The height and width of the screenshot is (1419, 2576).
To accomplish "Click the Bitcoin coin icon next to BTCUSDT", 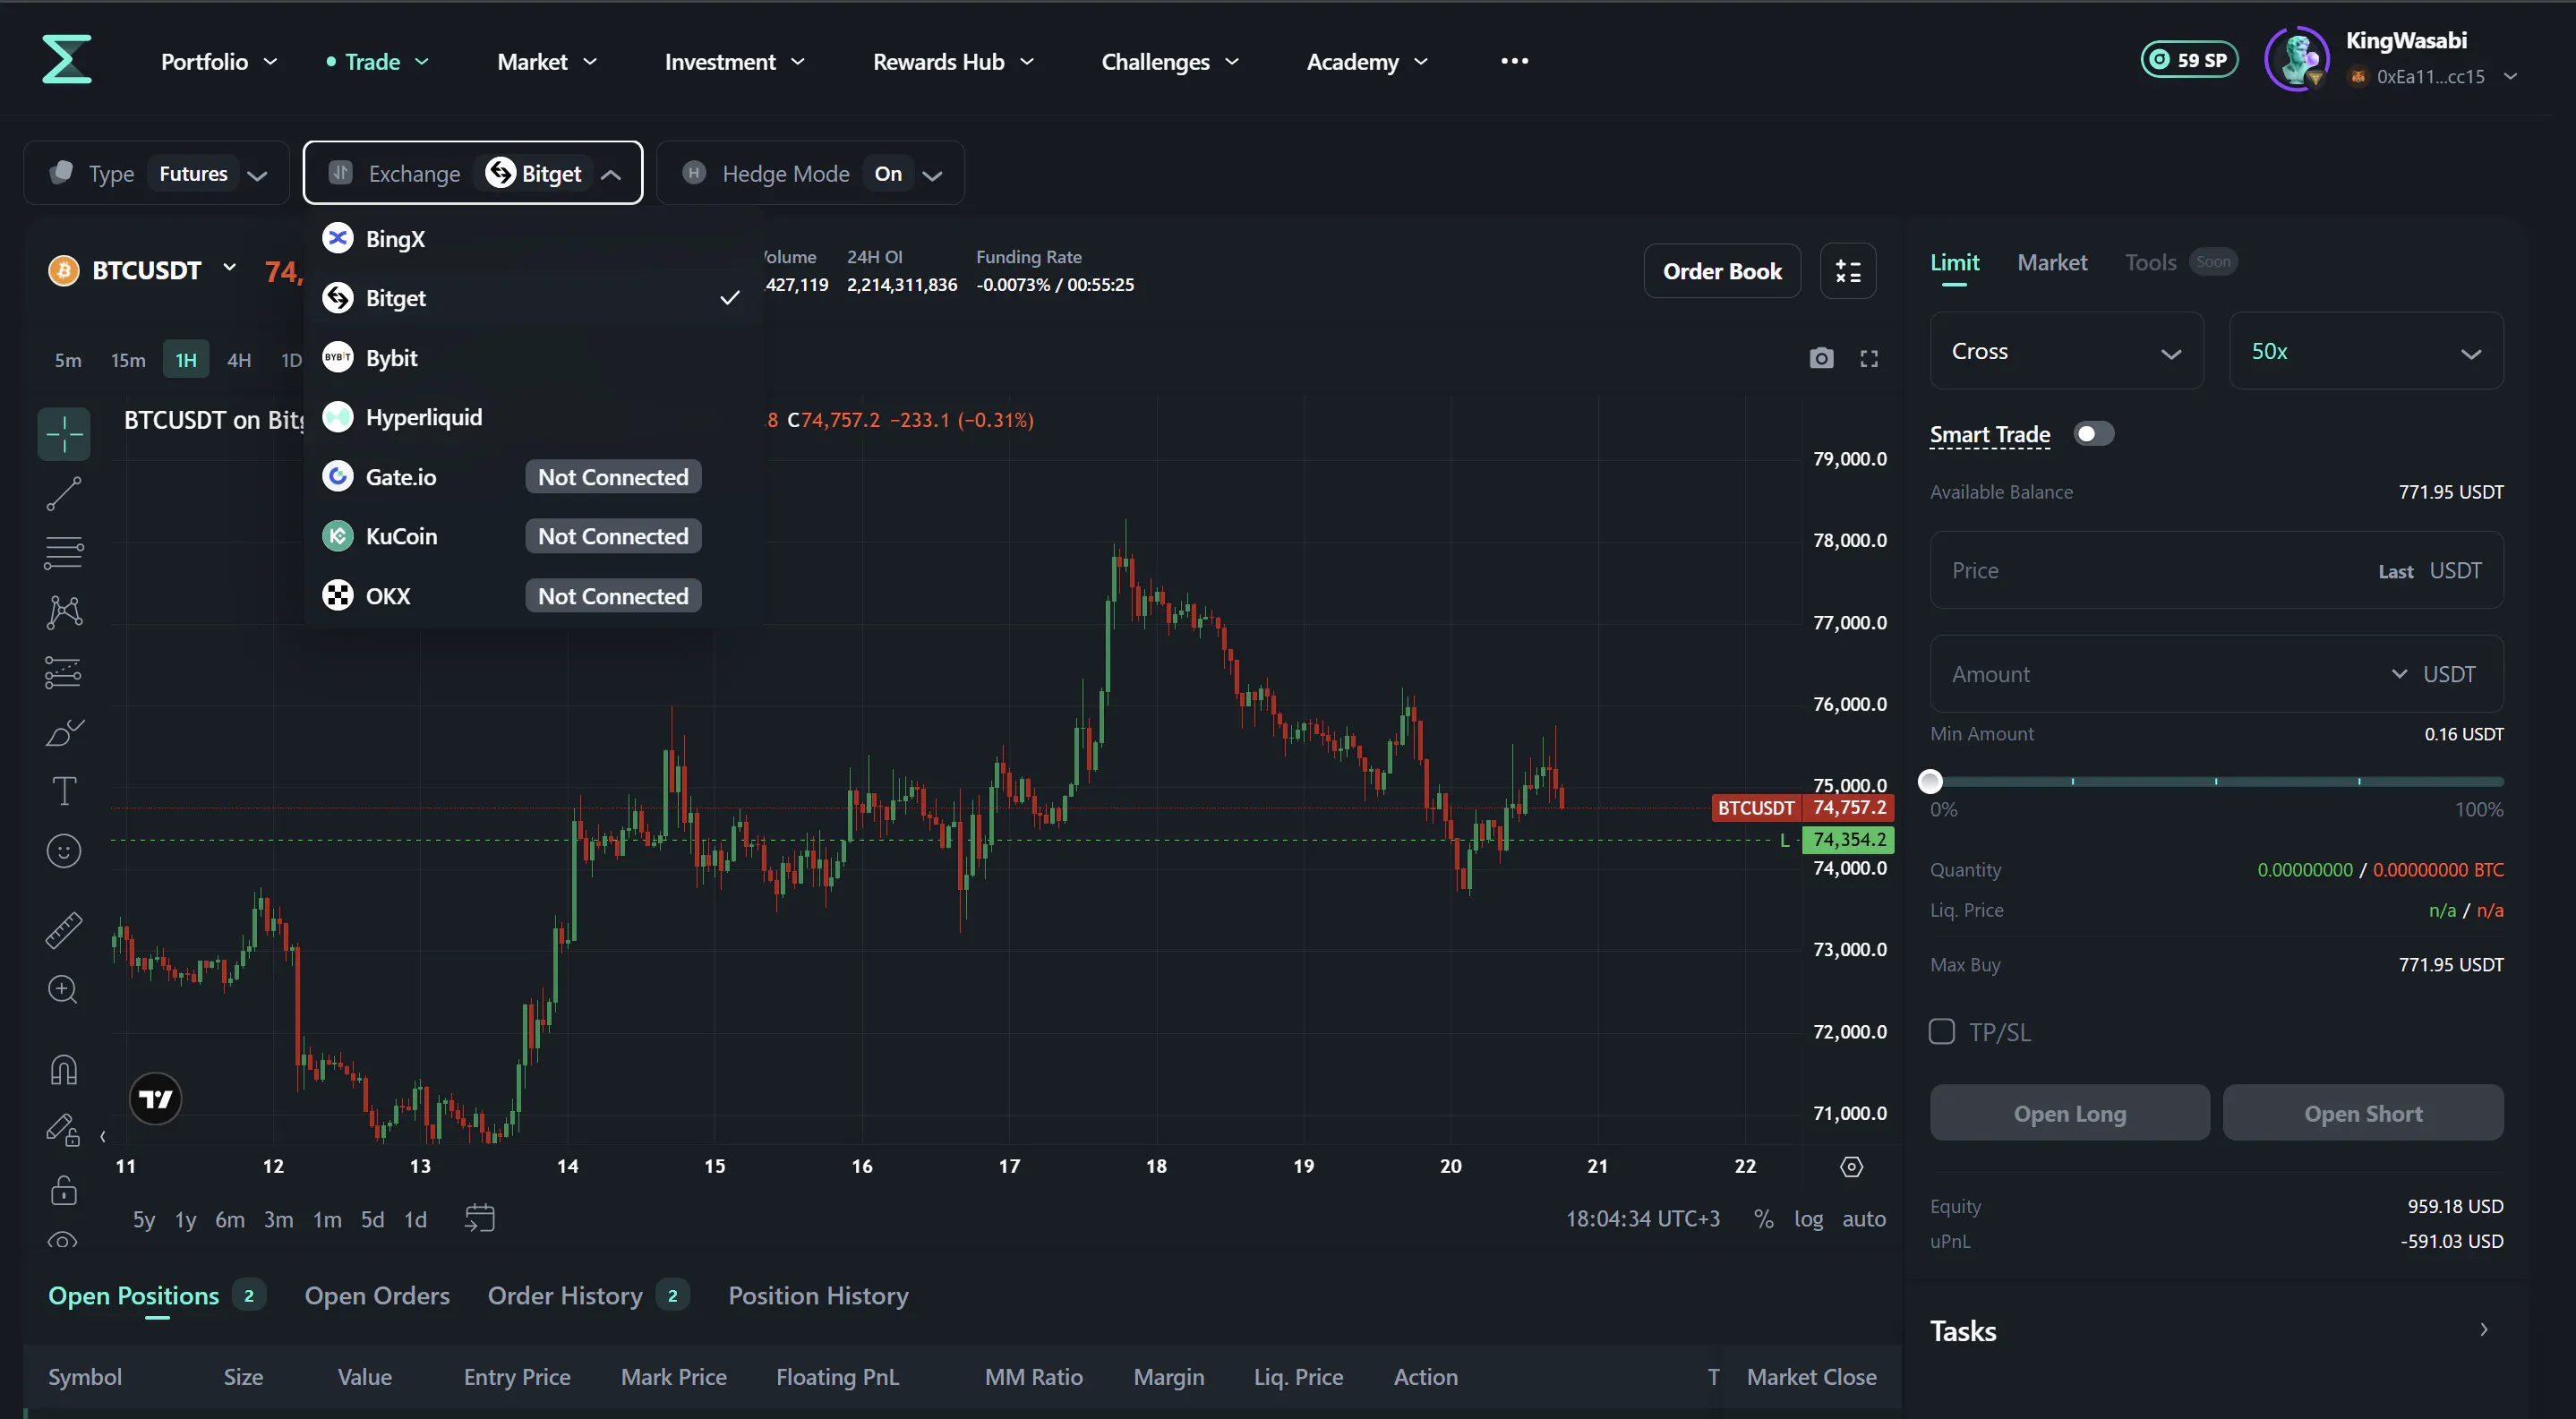I will 64,271.
